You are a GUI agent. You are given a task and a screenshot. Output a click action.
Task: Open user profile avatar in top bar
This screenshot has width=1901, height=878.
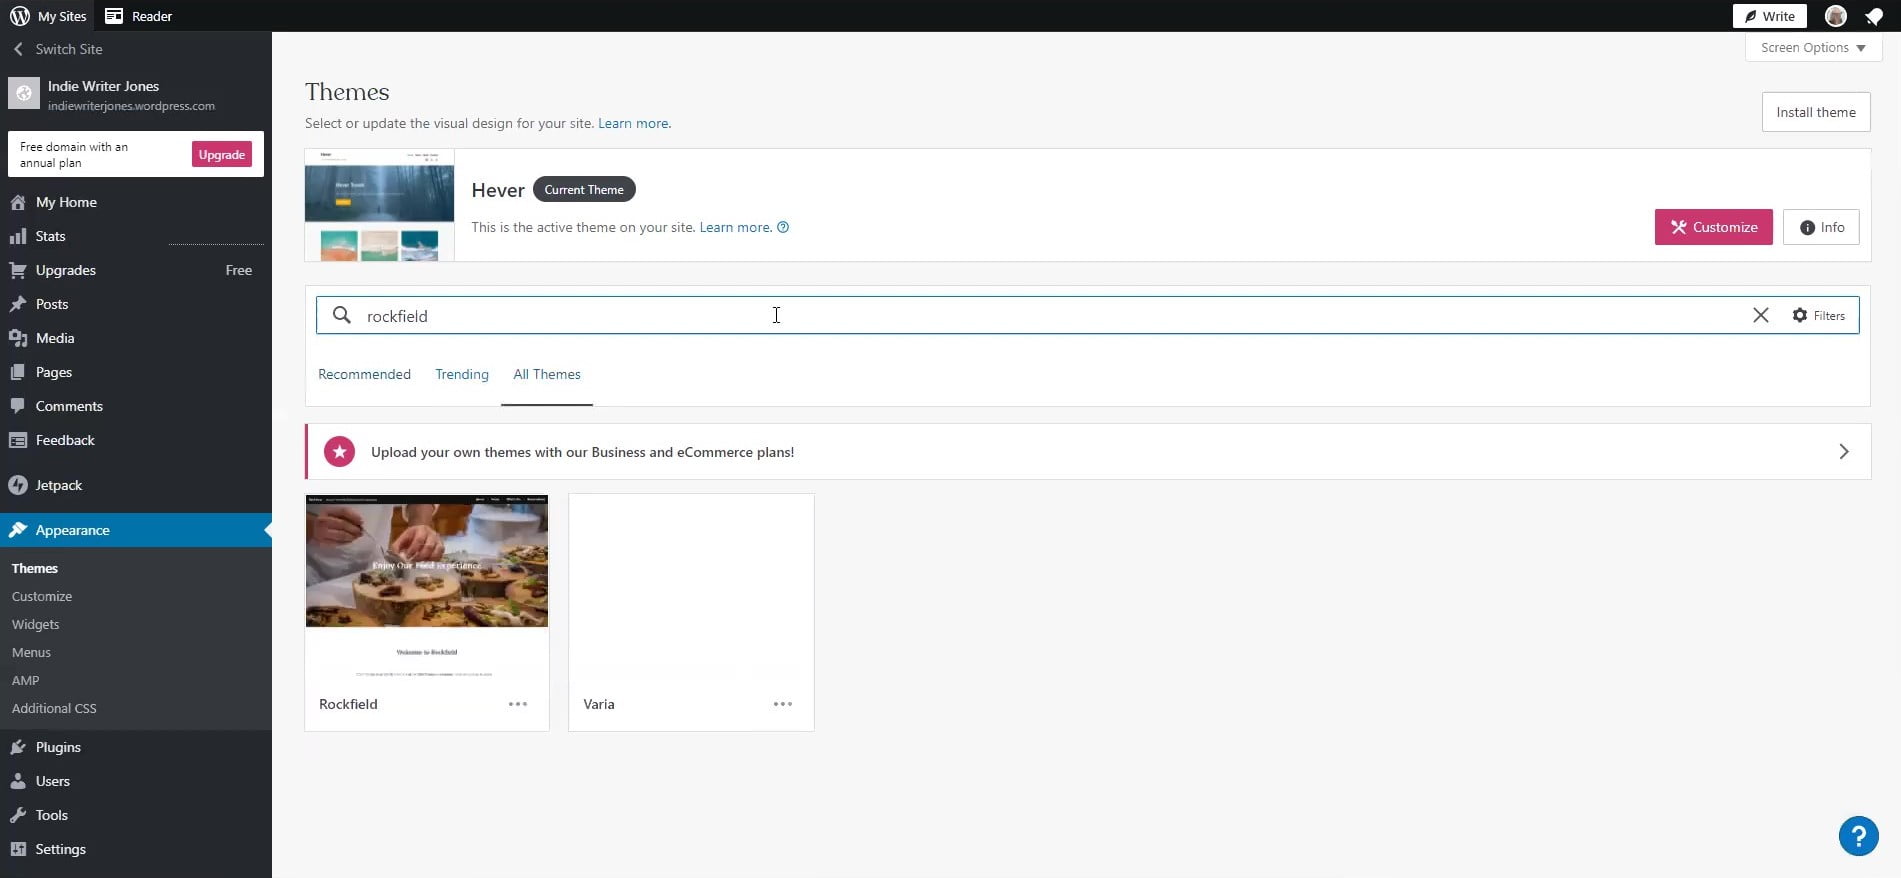(x=1835, y=16)
